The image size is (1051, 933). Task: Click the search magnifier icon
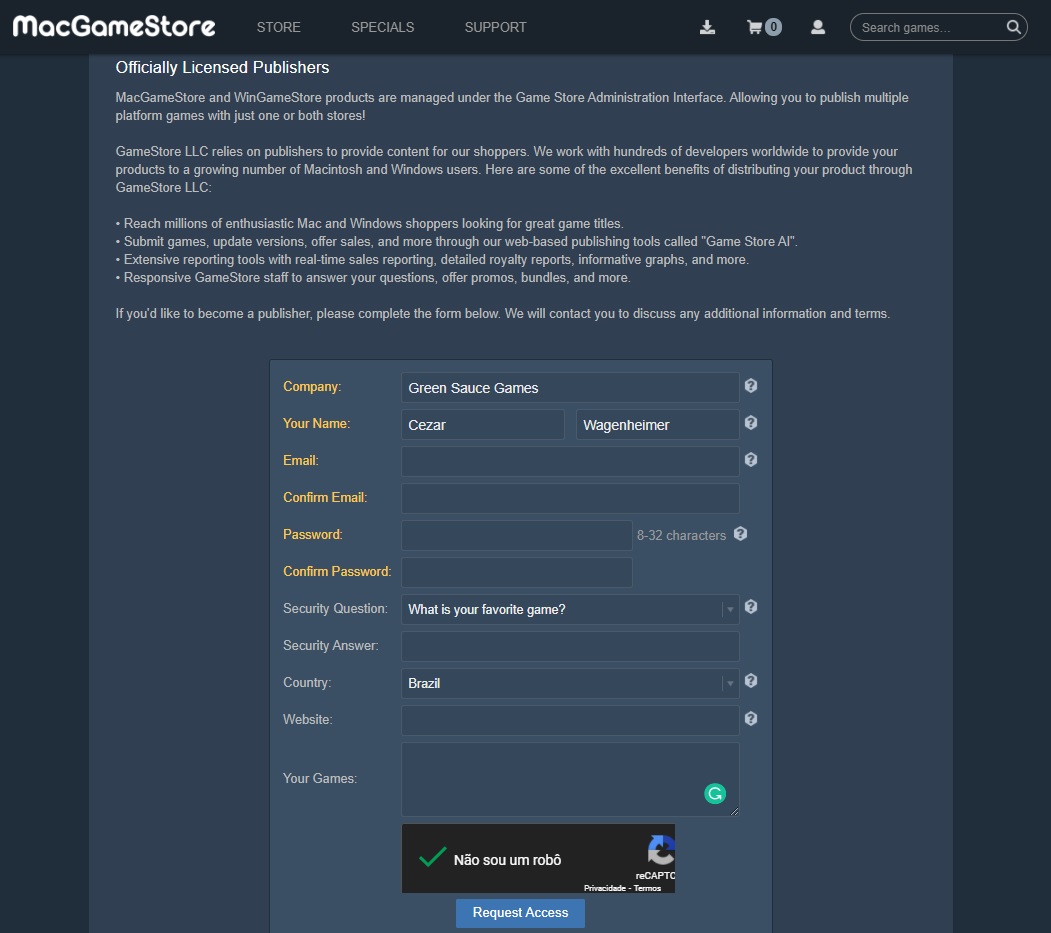[1013, 27]
